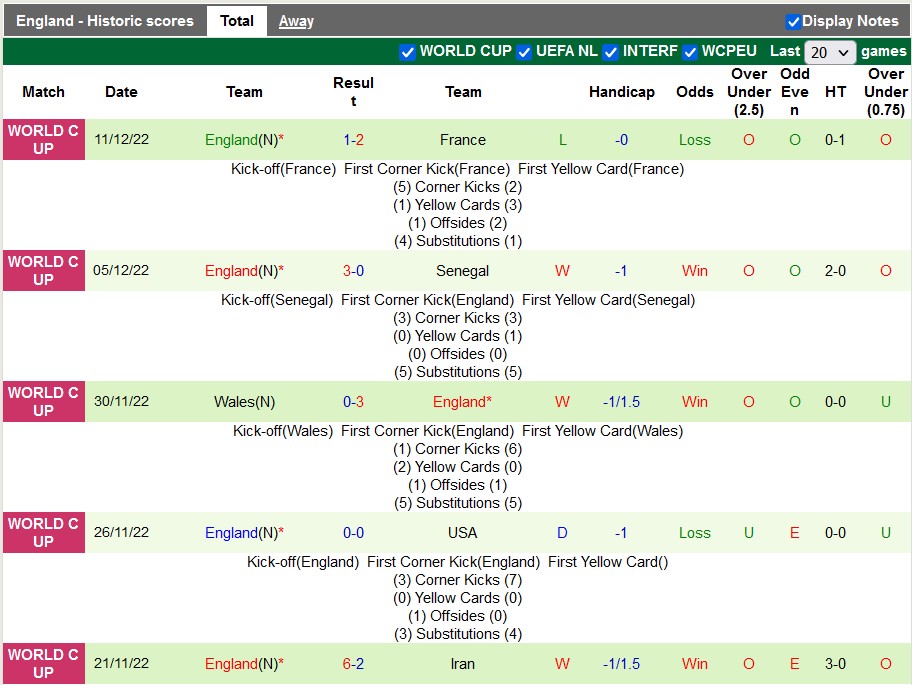Switch to the Away tab
912x685 pixels.
pyautogui.click(x=296, y=21)
